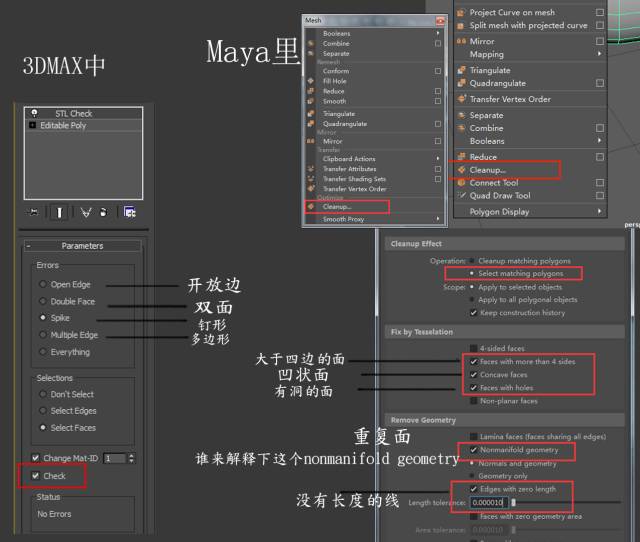The height and width of the screenshot is (542, 640).
Task: Open configure modifier sets icon
Action: (129, 212)
